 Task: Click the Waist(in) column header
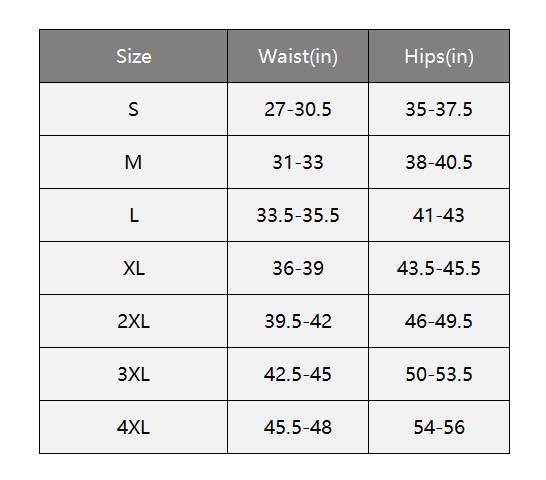[298, 56]
